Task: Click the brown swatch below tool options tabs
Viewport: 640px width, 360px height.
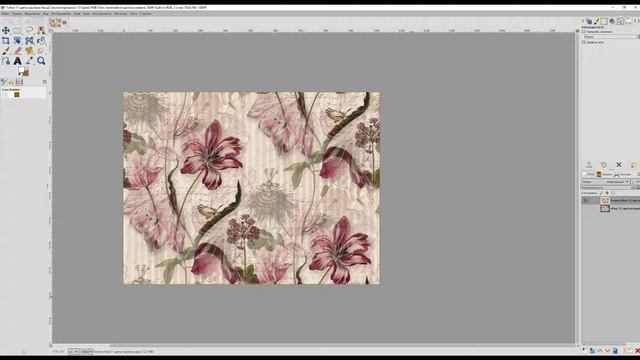Action: click(17, 95)
